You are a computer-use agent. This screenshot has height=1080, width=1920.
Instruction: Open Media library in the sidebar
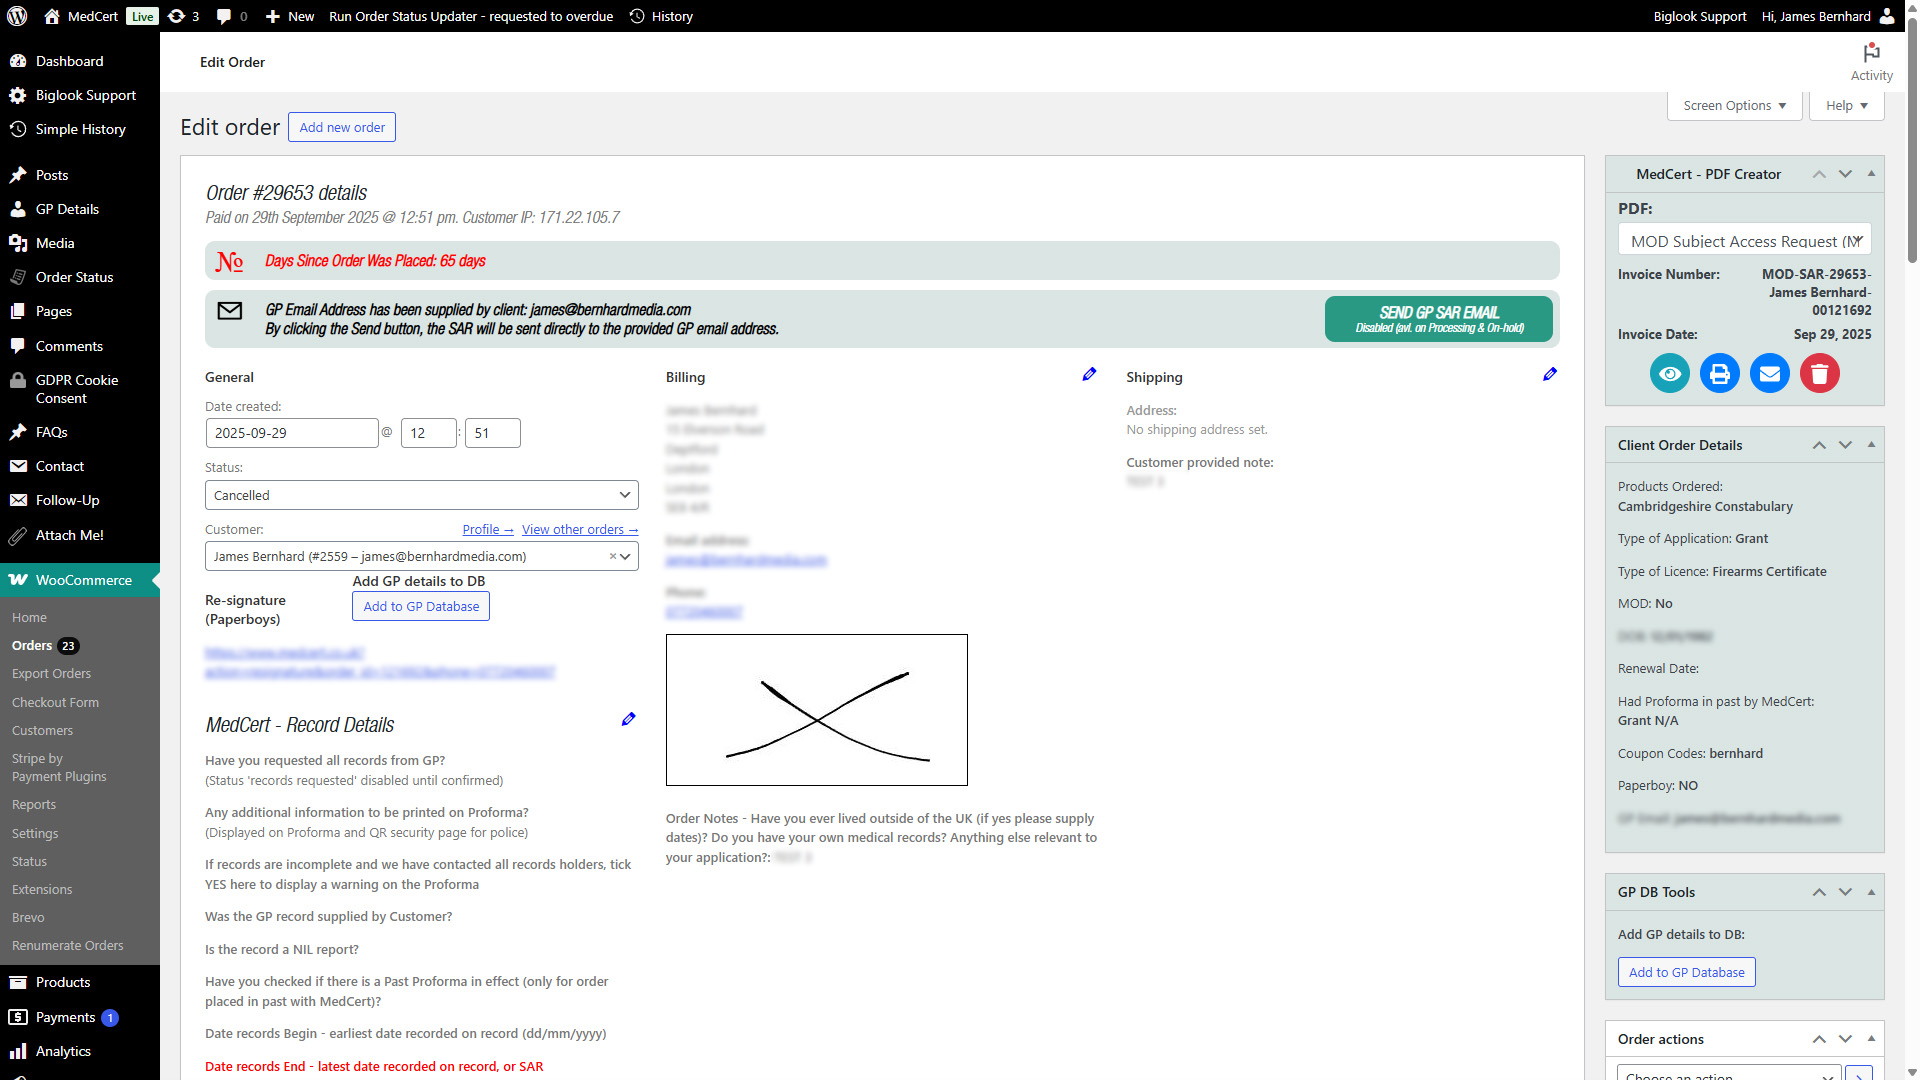(80, 243)
